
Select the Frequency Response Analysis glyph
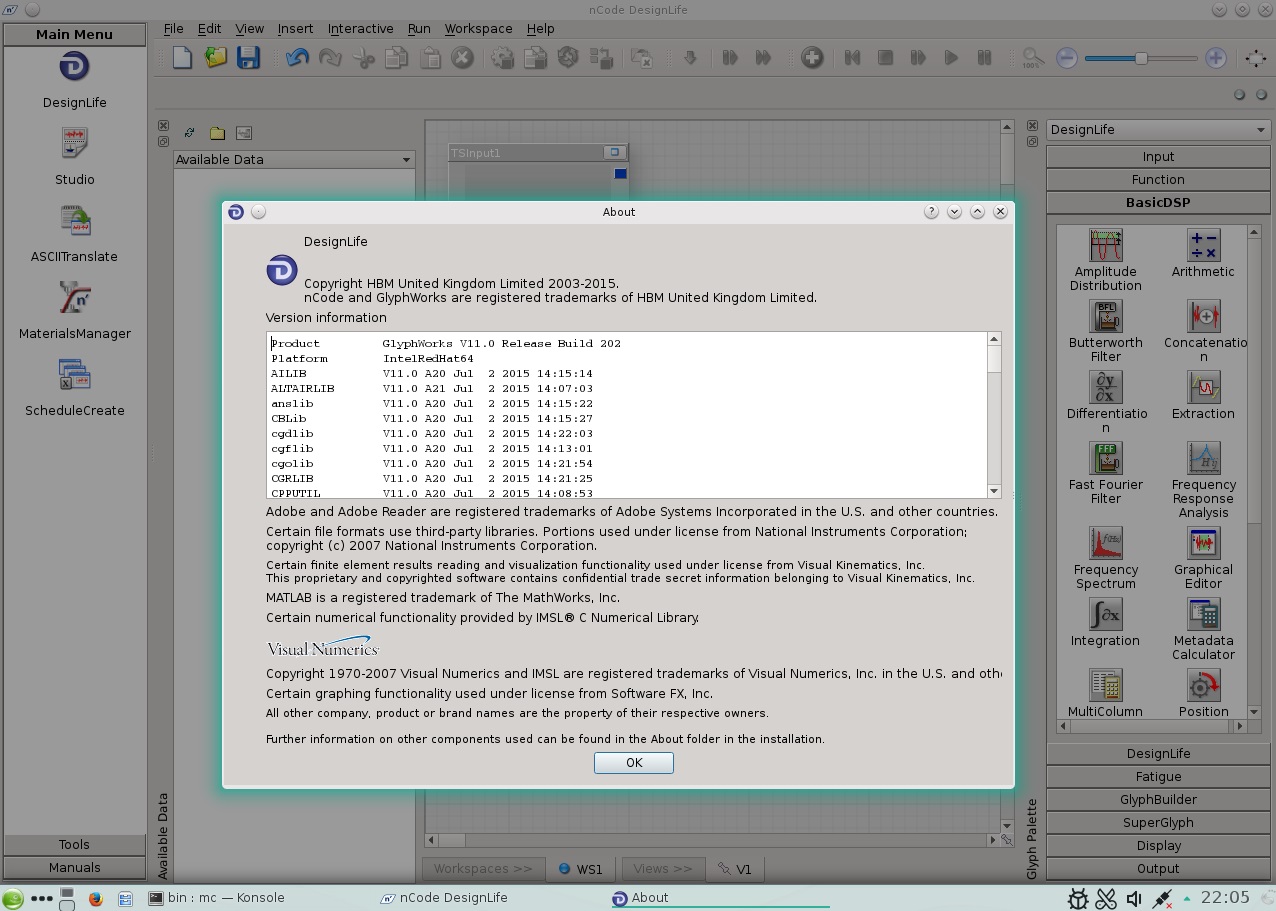pos(1203,480)
